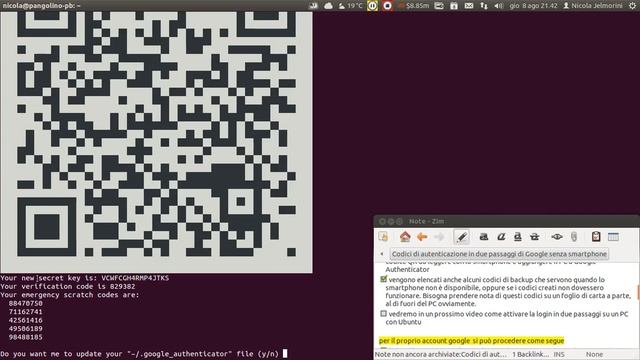Screen dimensions: 640x360
Task: Open the calendar icon in Zim toolbar
Action: pos(613,237)
